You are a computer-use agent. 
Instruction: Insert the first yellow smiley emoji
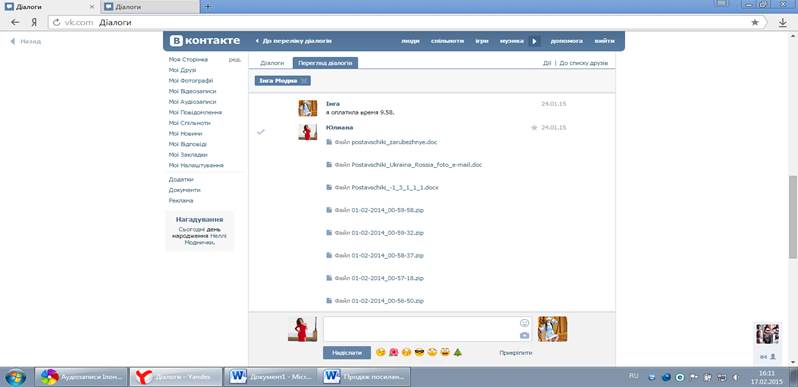tap(380, 352)
